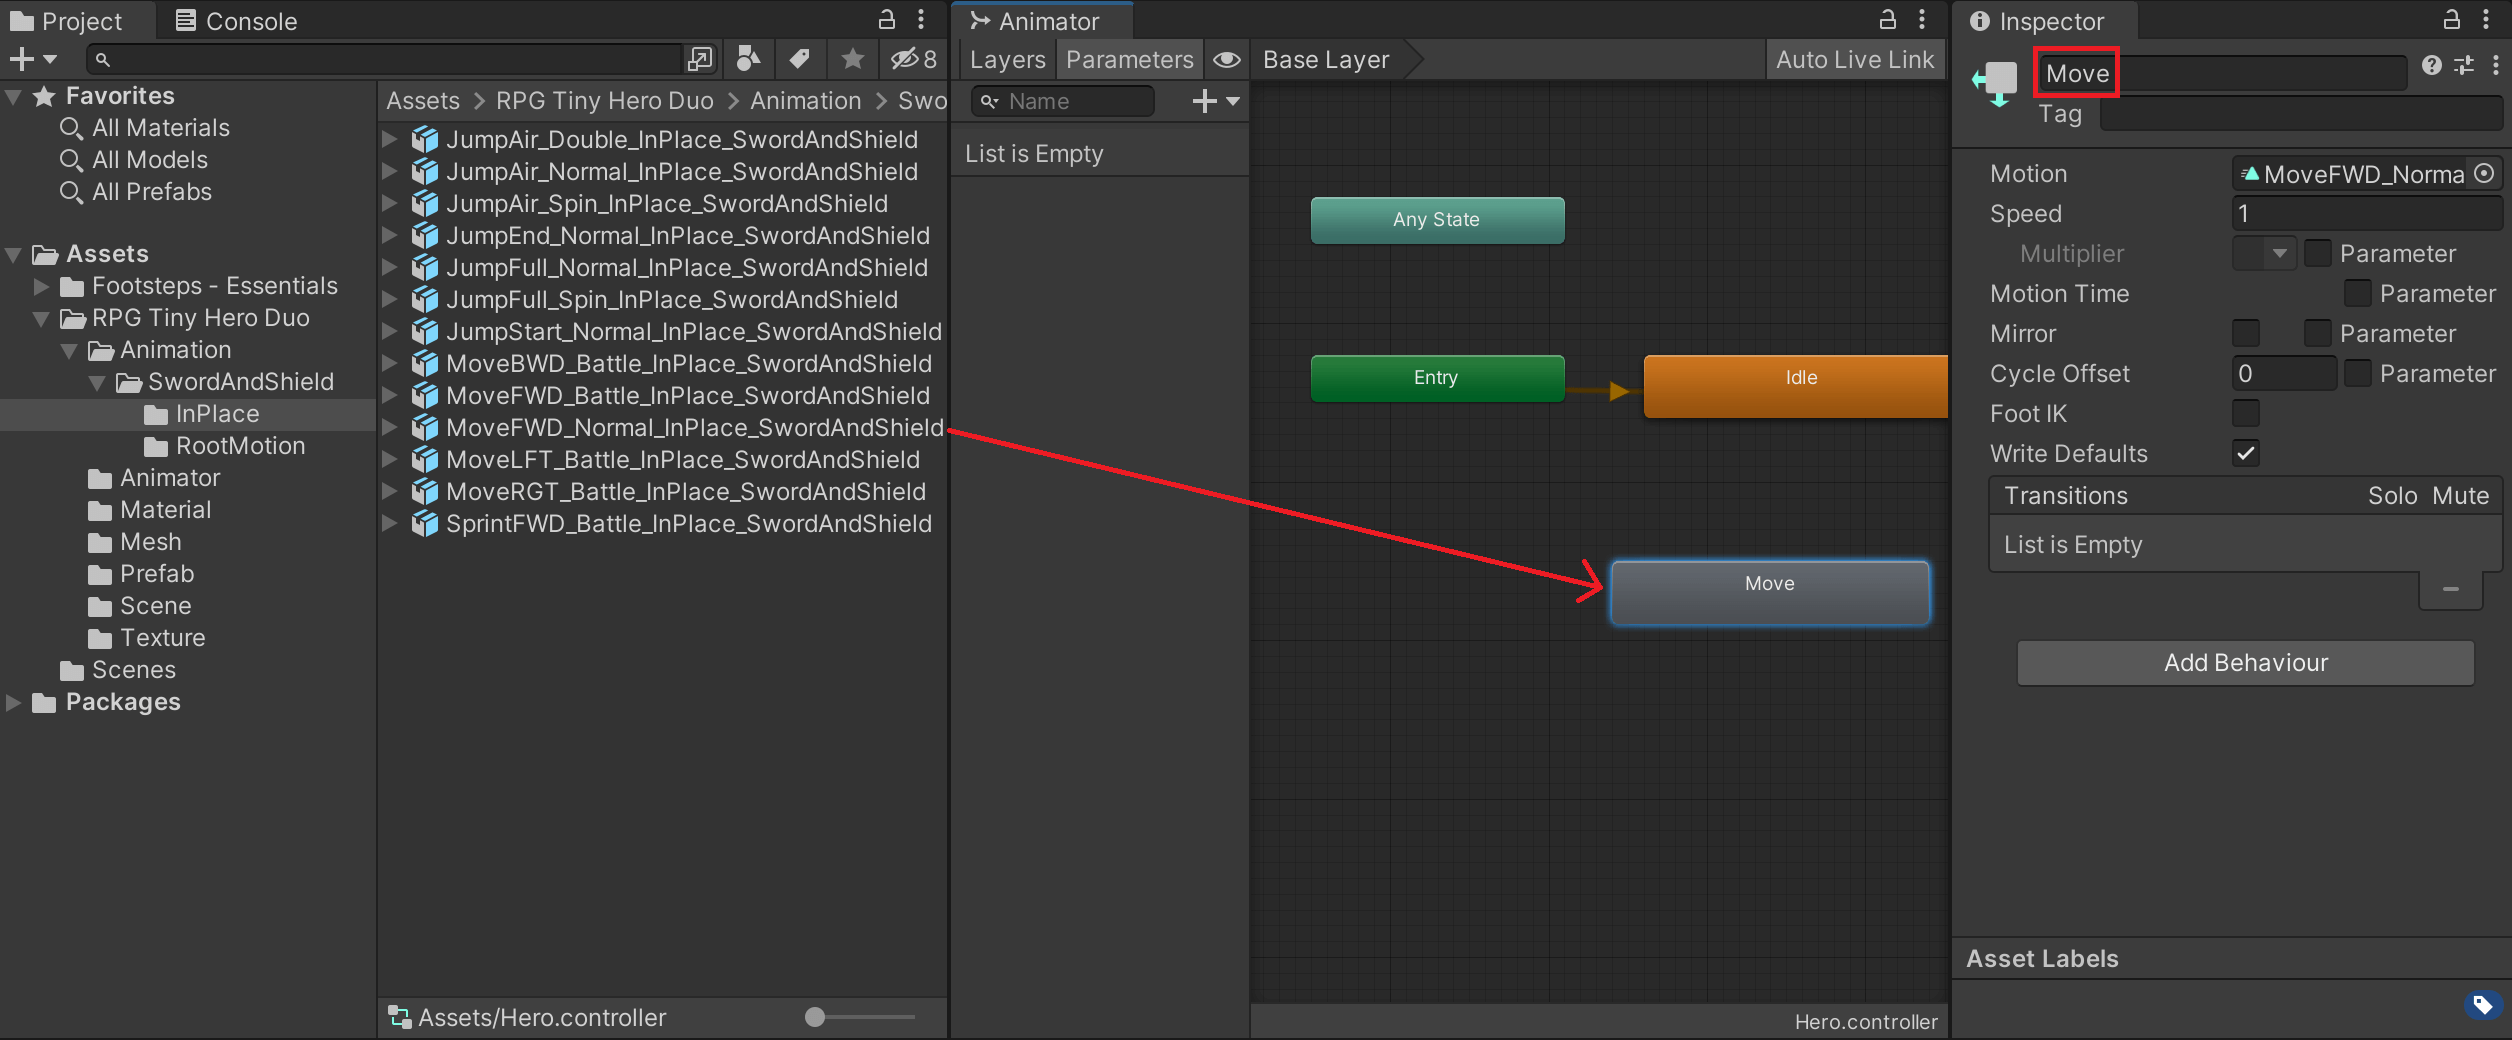This screenshot has width=2512, height=1040.
Task: Click the MoveFWD_Normal_InPlace_SwordAndShield asset icon
Action: (425, 428)
